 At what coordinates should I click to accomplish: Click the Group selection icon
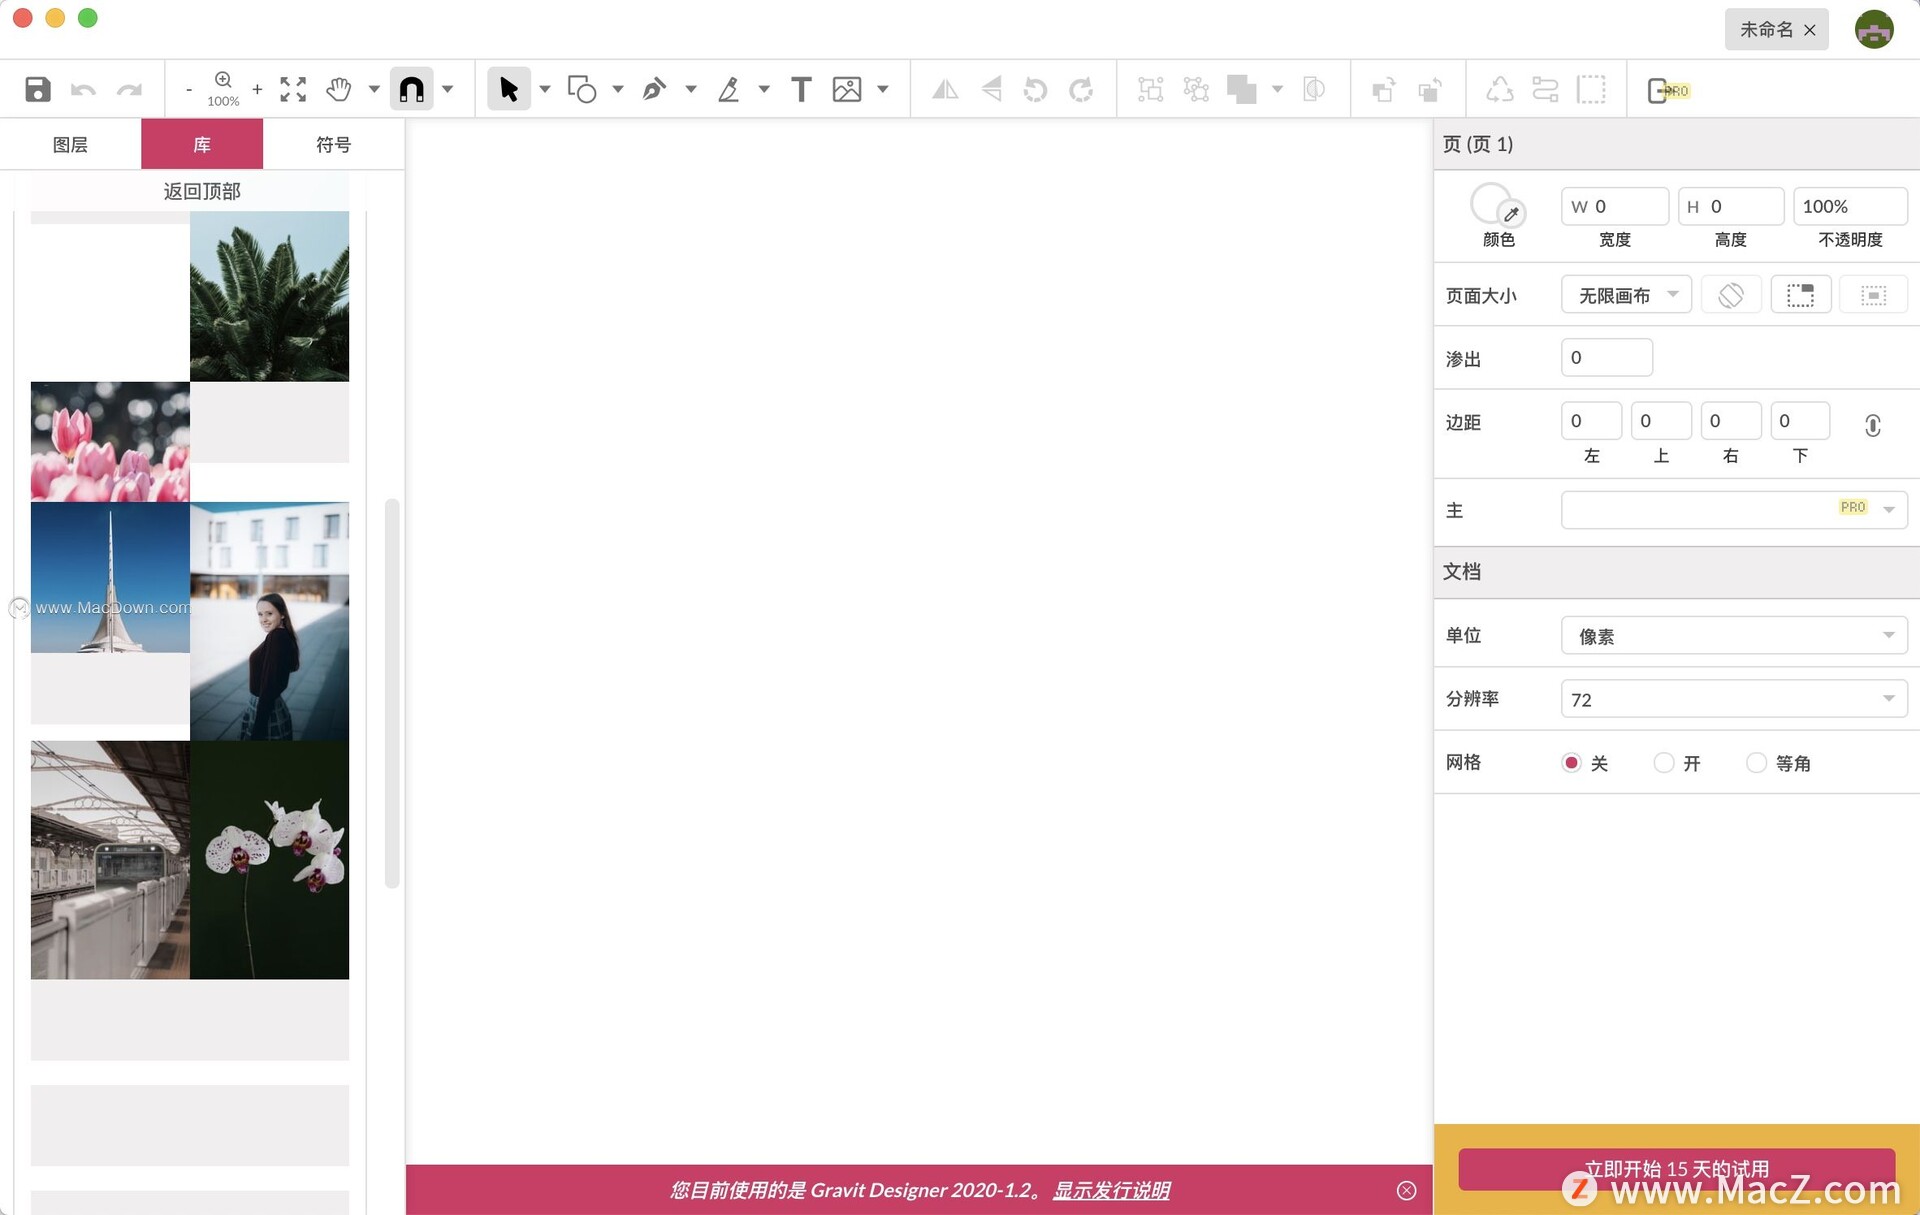pos(1151,90)
